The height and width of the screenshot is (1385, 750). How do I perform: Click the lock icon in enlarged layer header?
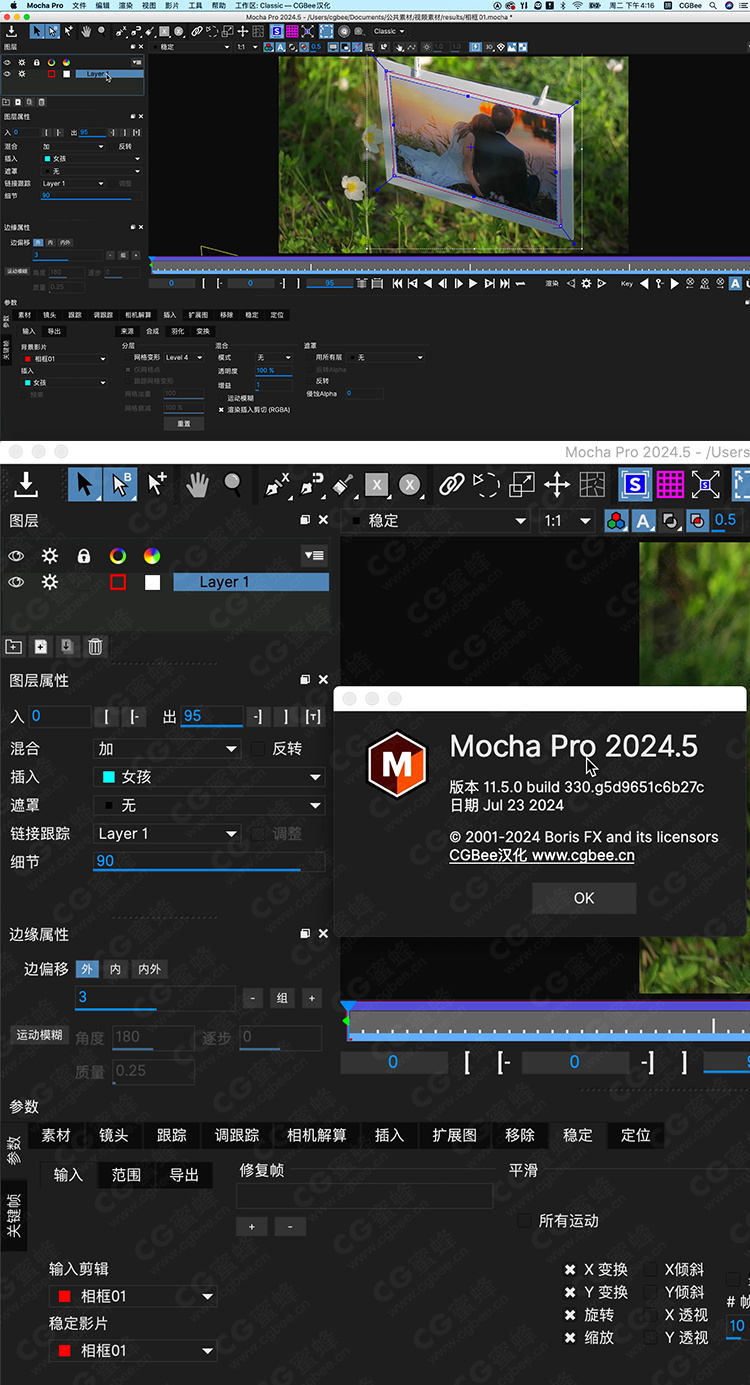tap(84, 556)
